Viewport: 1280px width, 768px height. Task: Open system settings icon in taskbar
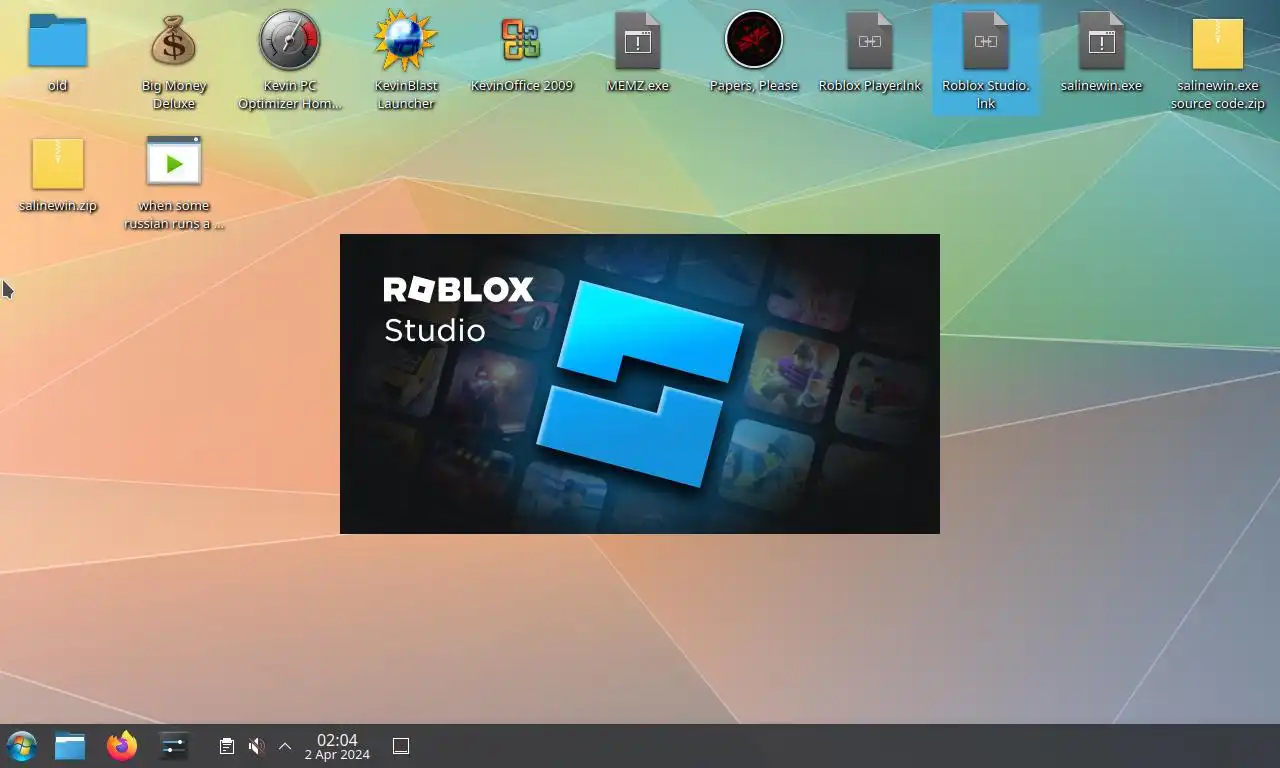pyautogui.click(x=174, y=746)
